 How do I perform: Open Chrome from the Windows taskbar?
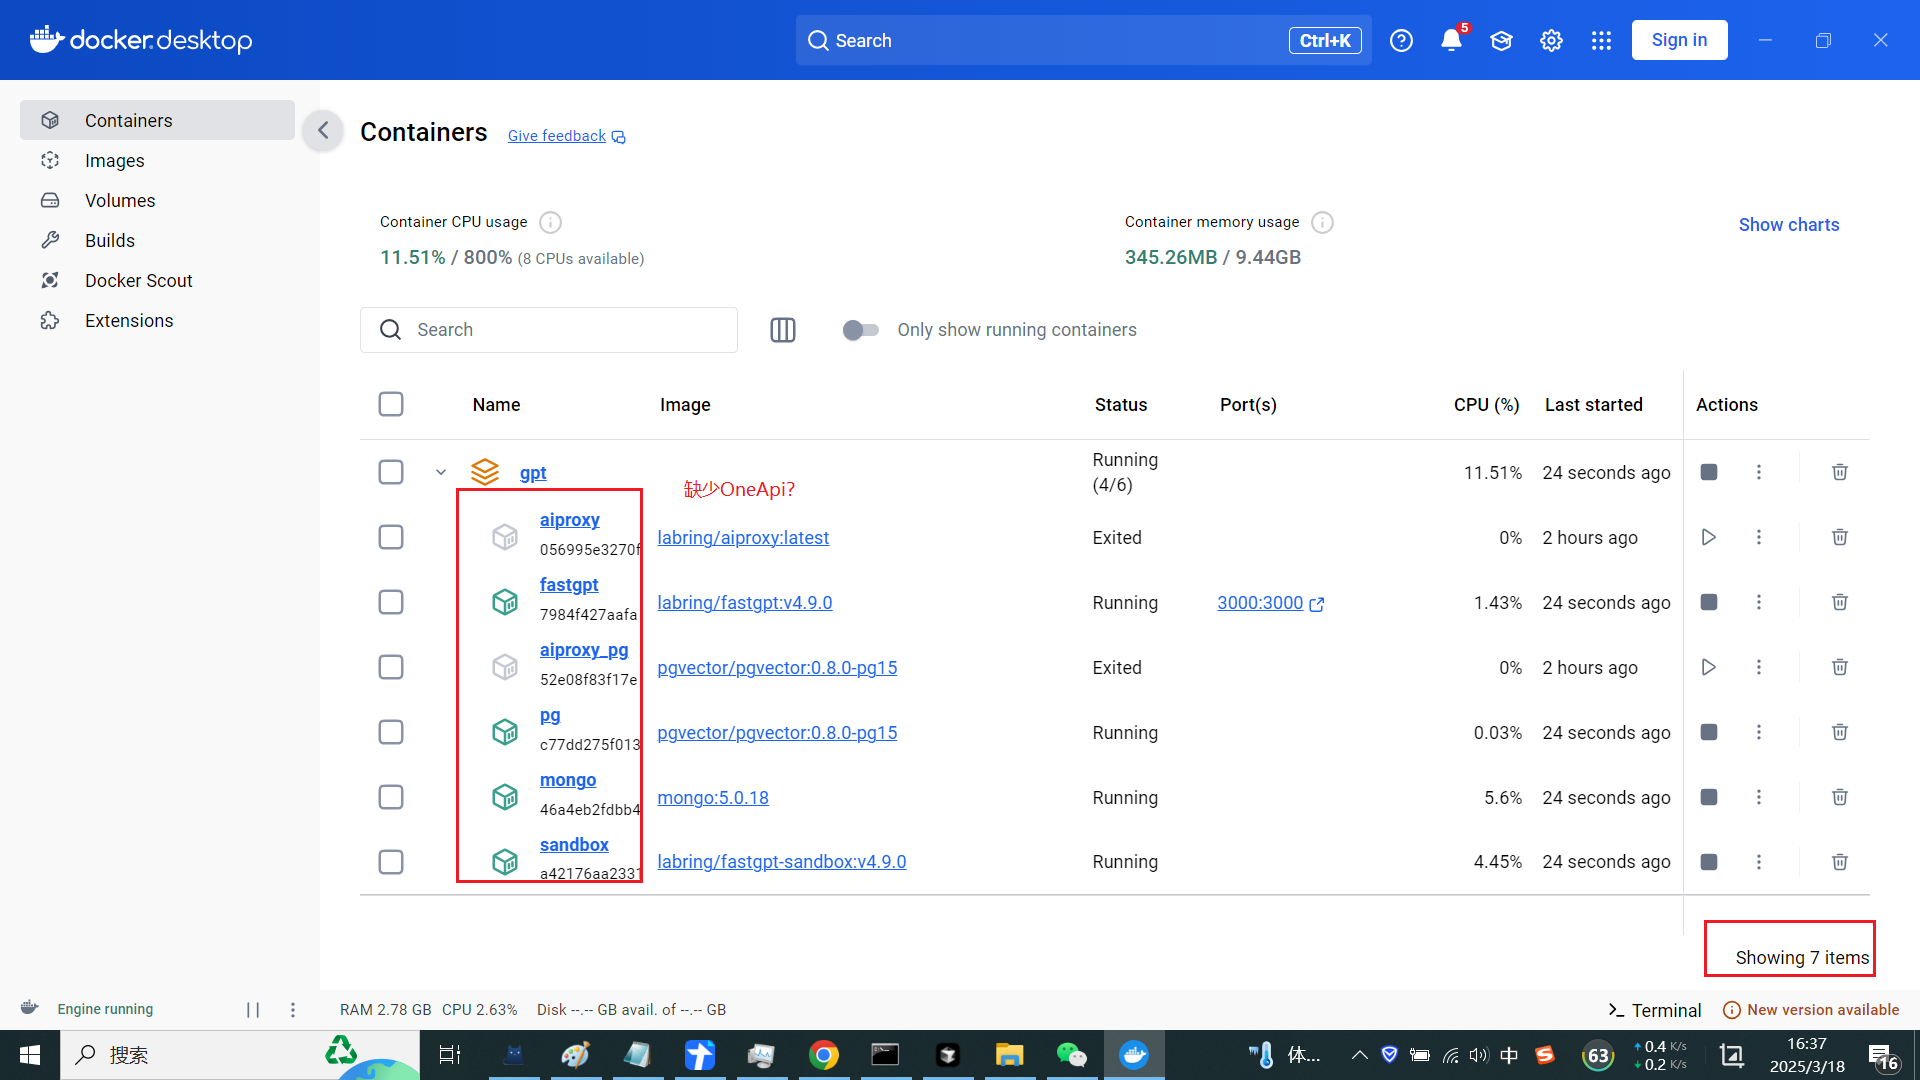pos(823,1055)
